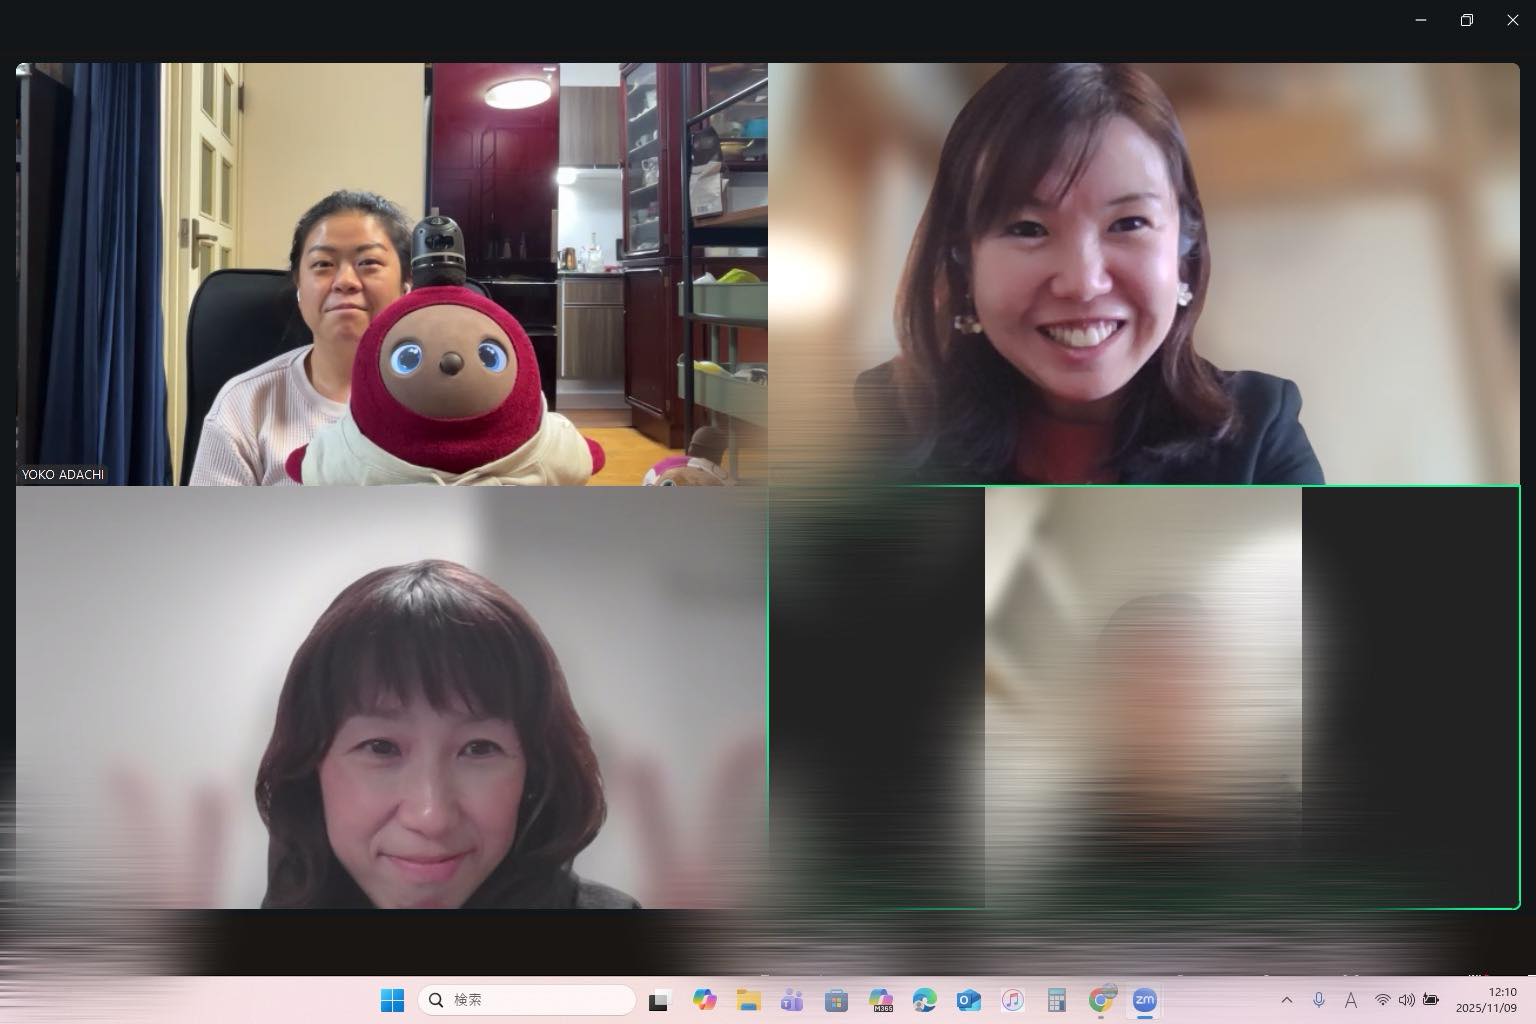Toggle the IME input mode A indicator
The width and height of the screenshot is (1536, 1024).
(x=1350, y=1000)
